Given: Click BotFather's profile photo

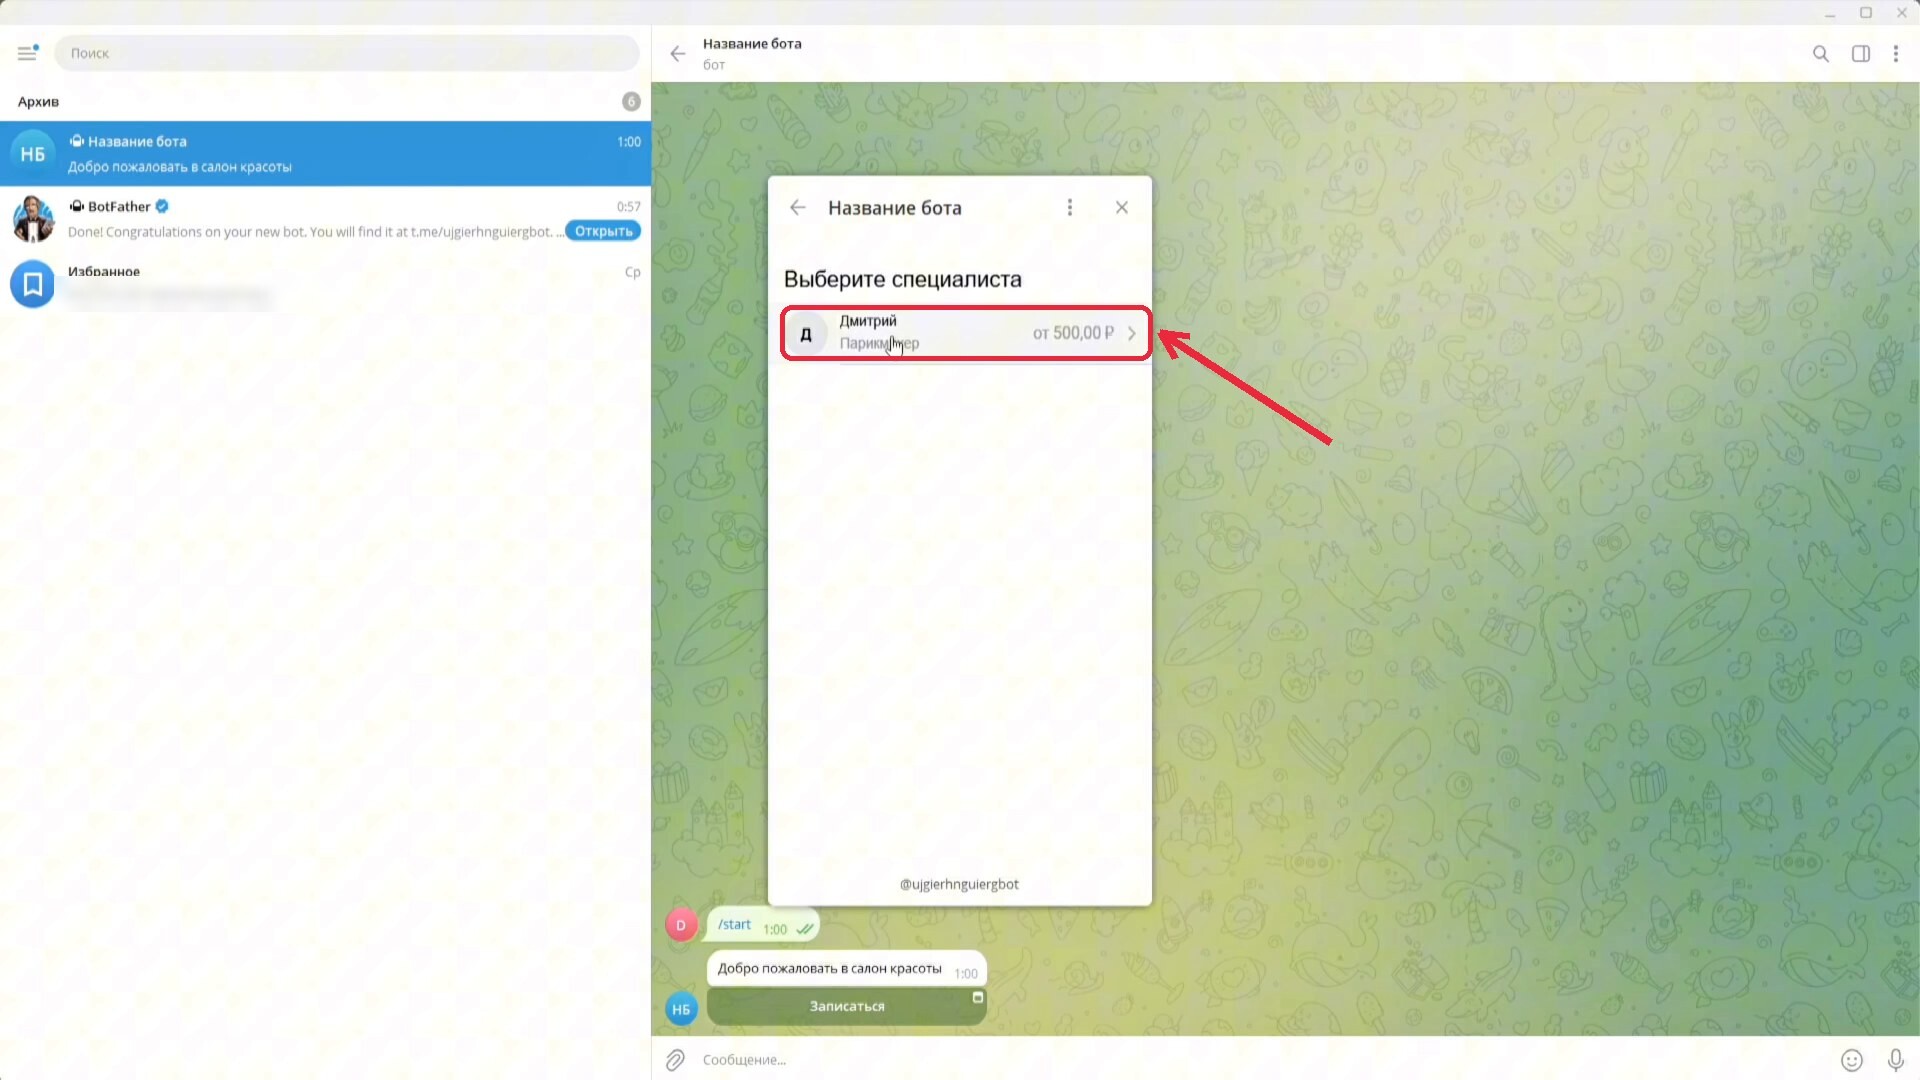Looking at the screenshot, I should (33, 219).
